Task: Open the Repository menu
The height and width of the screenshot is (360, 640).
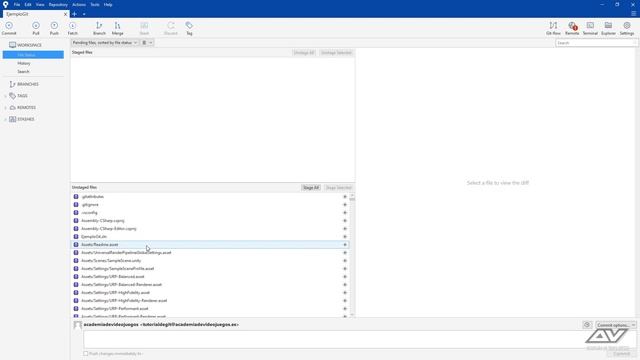Action: pos(58,4)
